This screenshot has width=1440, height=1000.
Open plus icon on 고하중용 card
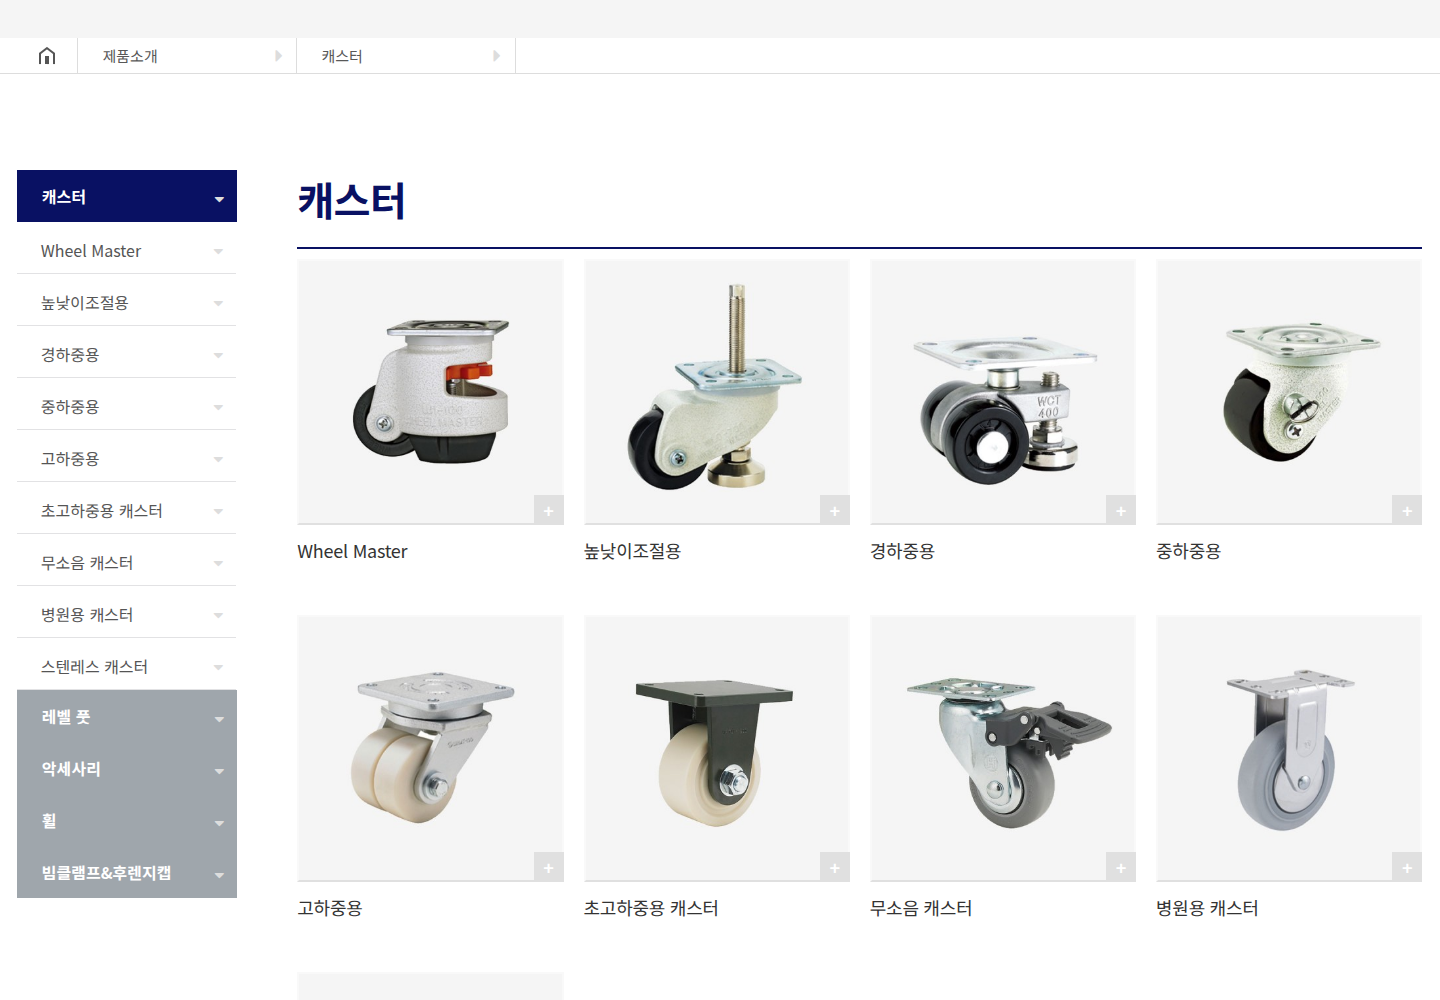(x=548, y=867)
